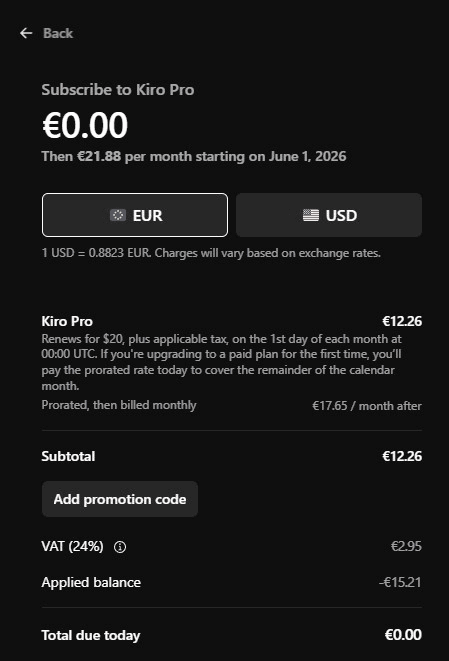Click the Total due today €0.00 amount

tap(403, 635)
